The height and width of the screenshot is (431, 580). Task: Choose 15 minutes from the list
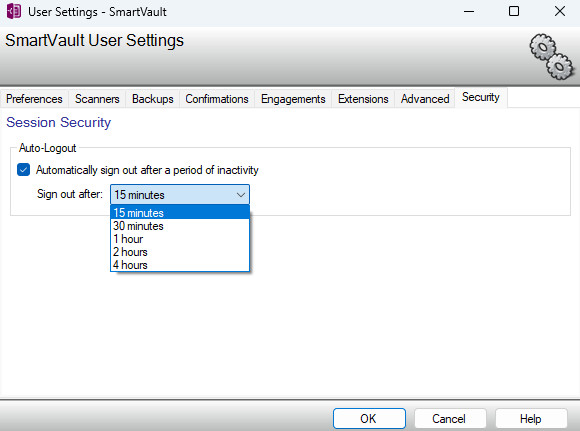[x=180, y=213]
